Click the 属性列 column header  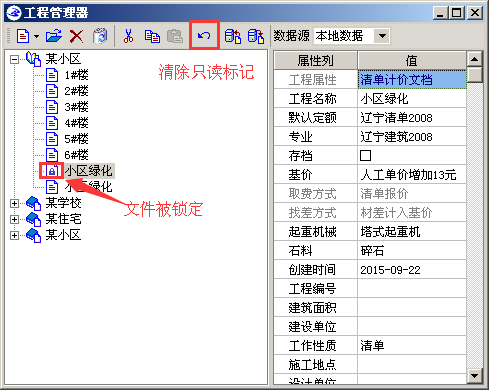(315, 60)
